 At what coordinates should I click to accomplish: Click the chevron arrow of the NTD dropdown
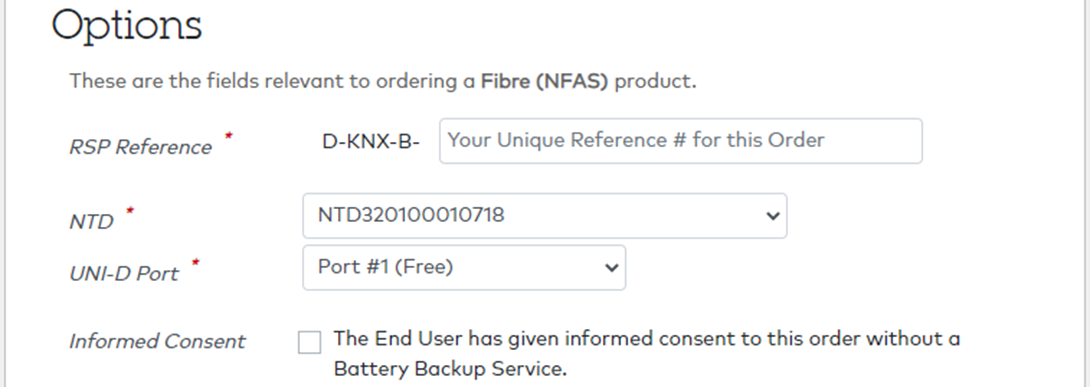point(772,216)
